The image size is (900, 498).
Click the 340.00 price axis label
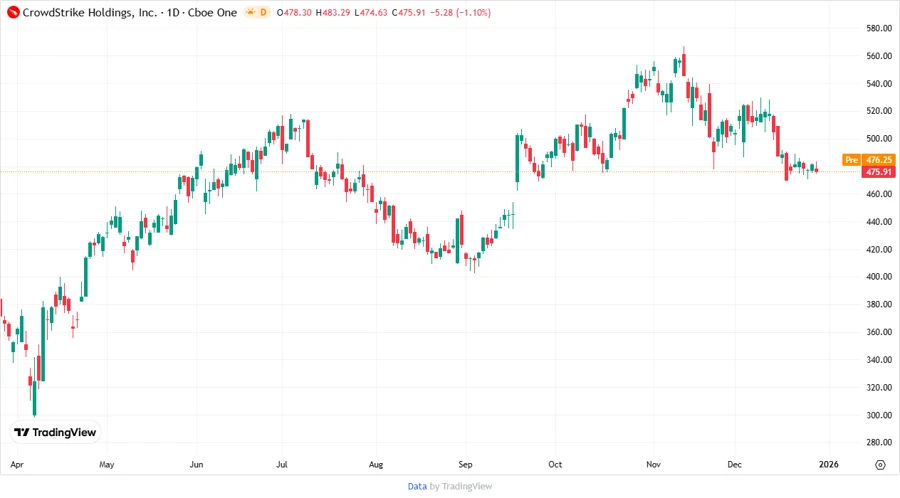pyautogui.click(x=879, y=360)
